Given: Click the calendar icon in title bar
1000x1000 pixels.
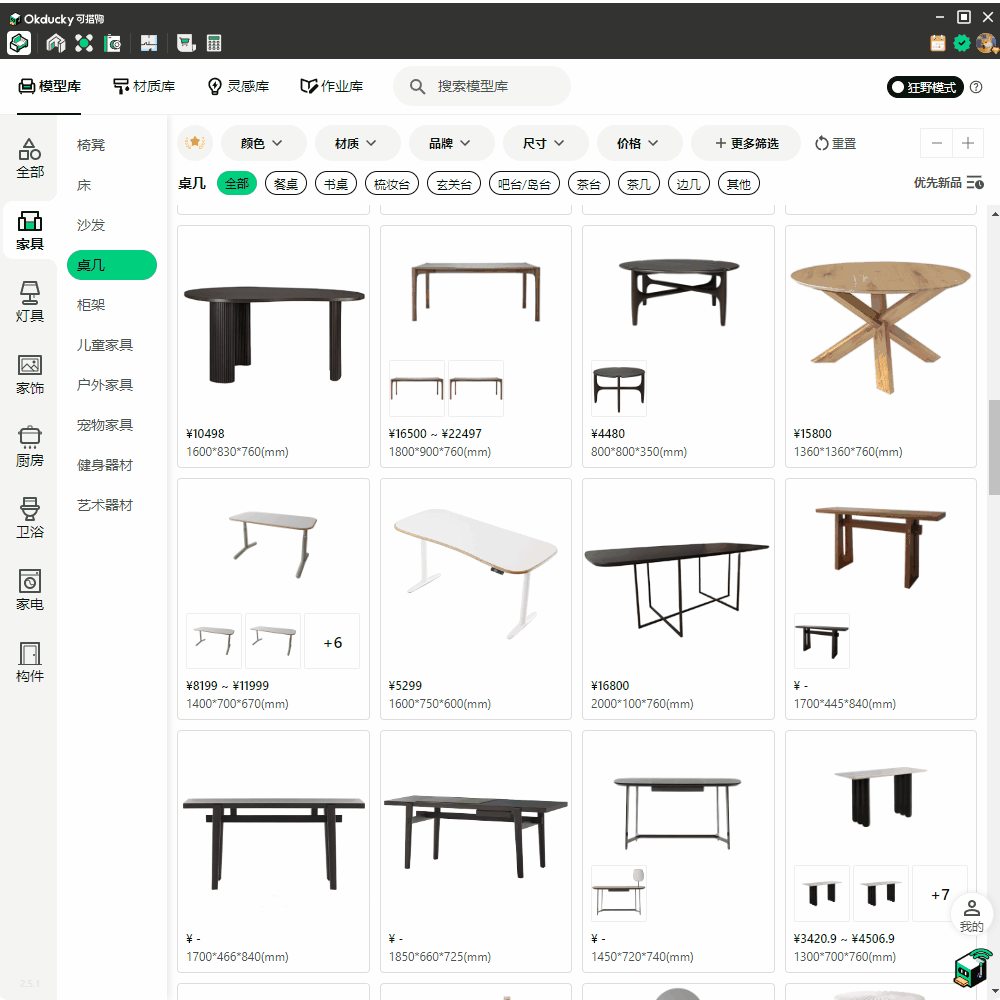Looking at the screenshot, I should 937,43.
